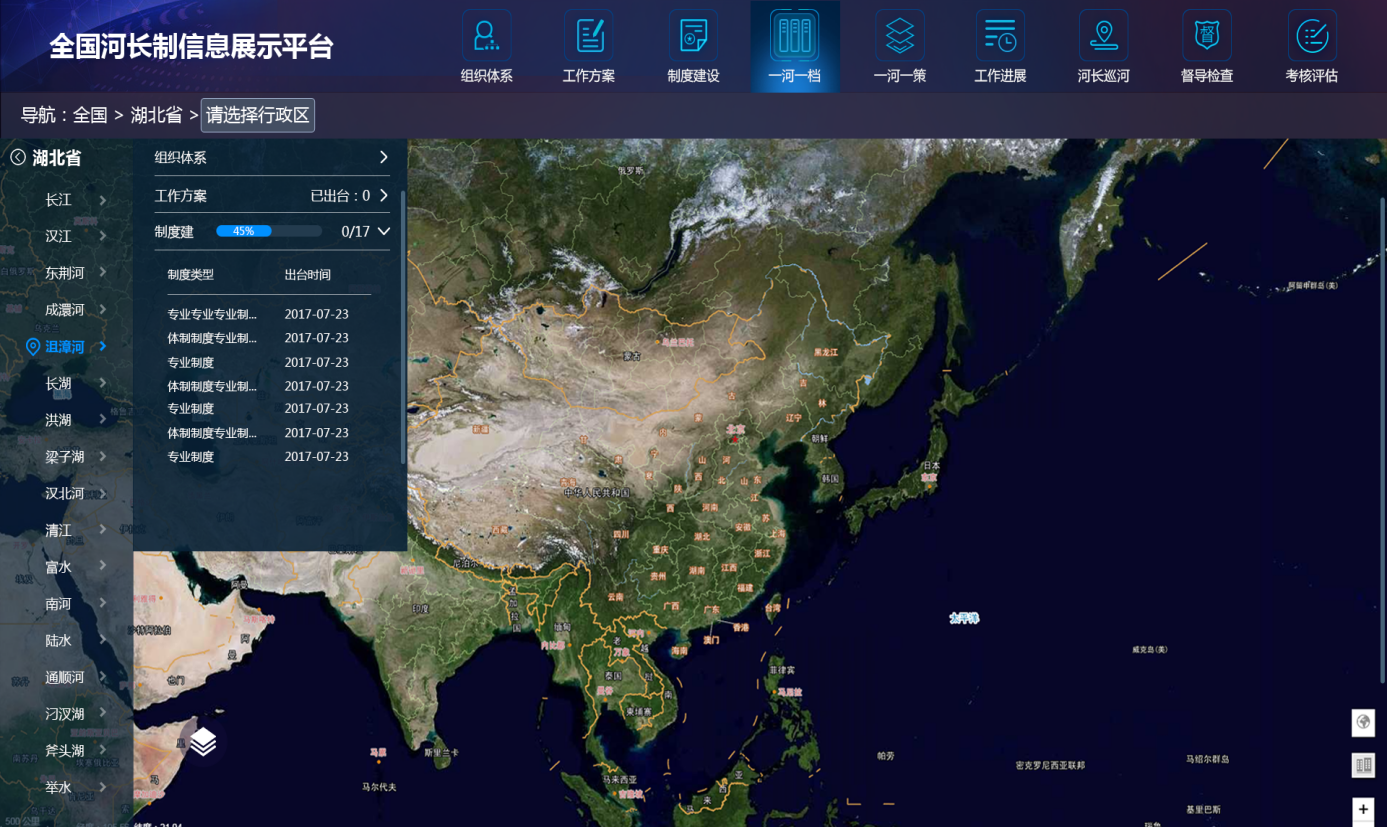Viewport: 1387px width, 827px height.
Task: Open the map layers stack button
Action: tap(203, 741)
